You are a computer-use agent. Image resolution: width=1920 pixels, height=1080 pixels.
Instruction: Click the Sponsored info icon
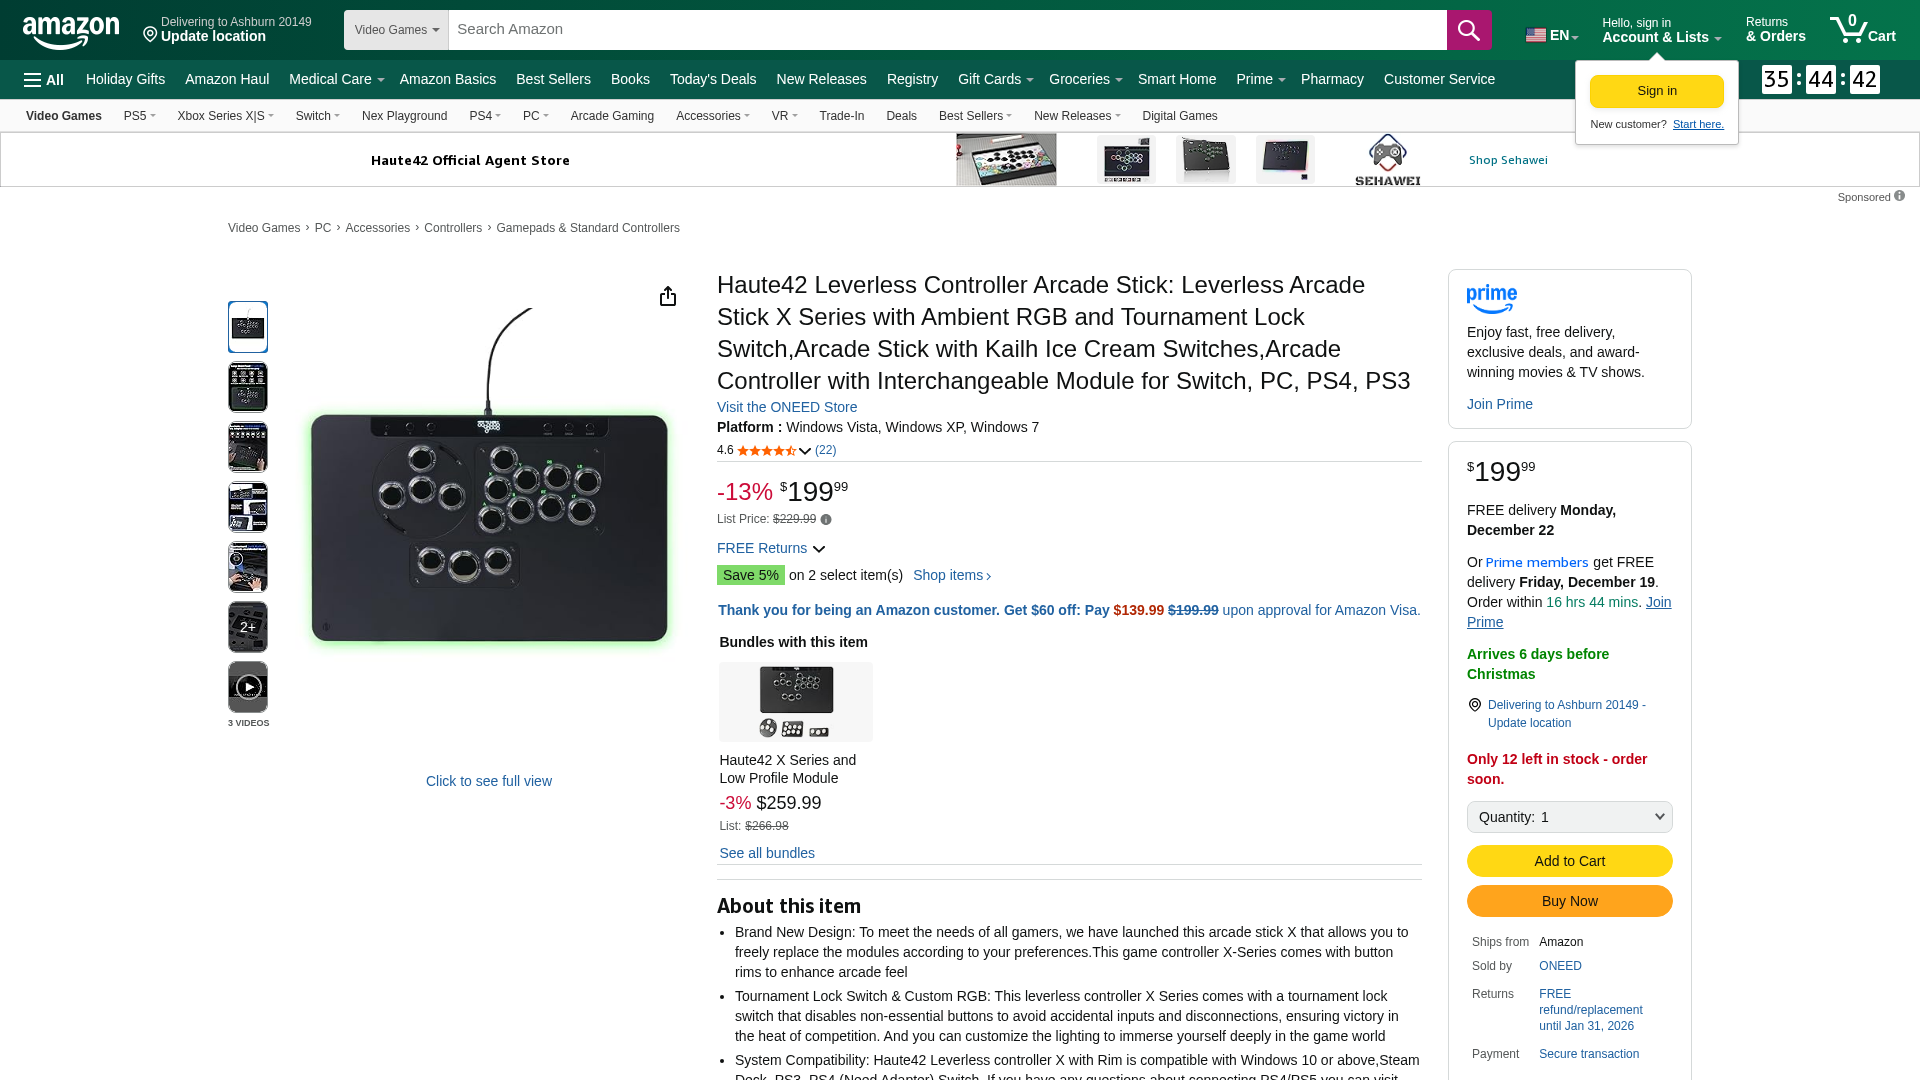point(1899,196)
